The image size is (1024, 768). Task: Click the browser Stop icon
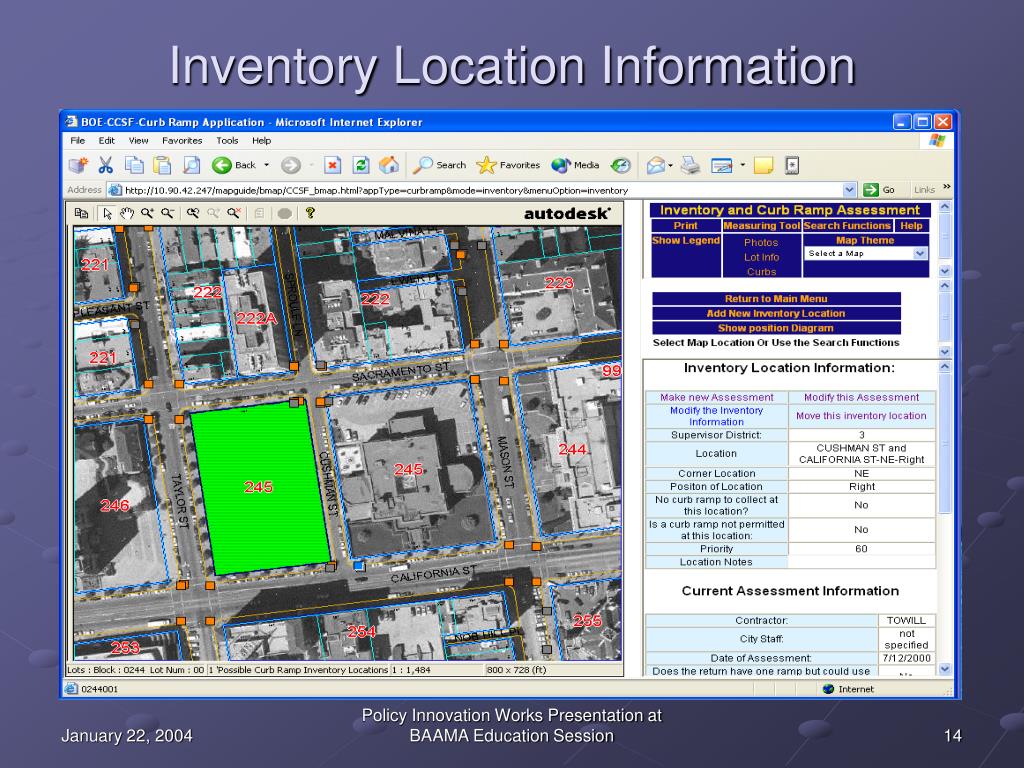pos(332,165)
